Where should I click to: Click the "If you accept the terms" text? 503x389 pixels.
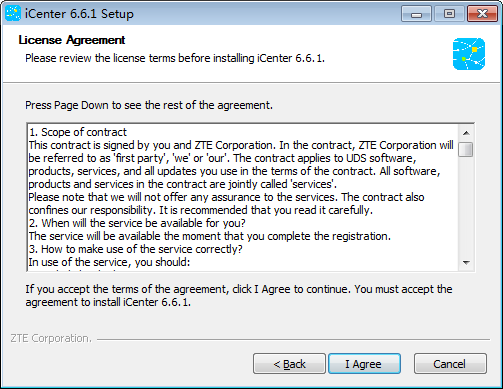coord(239,296)
